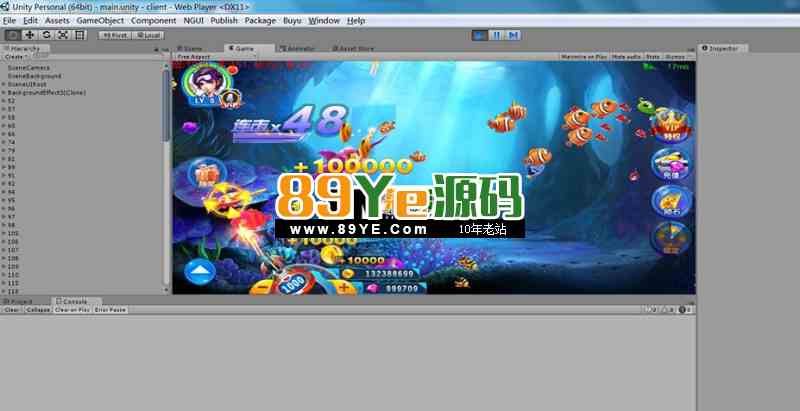Select SceneBackground in the Hierarchy
The height and width of the screenshot is (411, 800).
pos(35,76)
